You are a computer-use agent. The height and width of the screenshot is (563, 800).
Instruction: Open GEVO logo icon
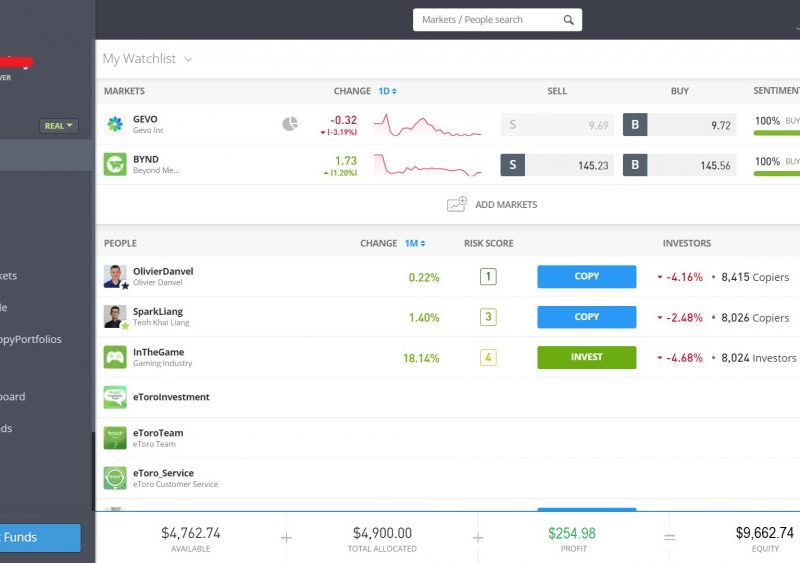pyautogui.click(x=115, y=124)
